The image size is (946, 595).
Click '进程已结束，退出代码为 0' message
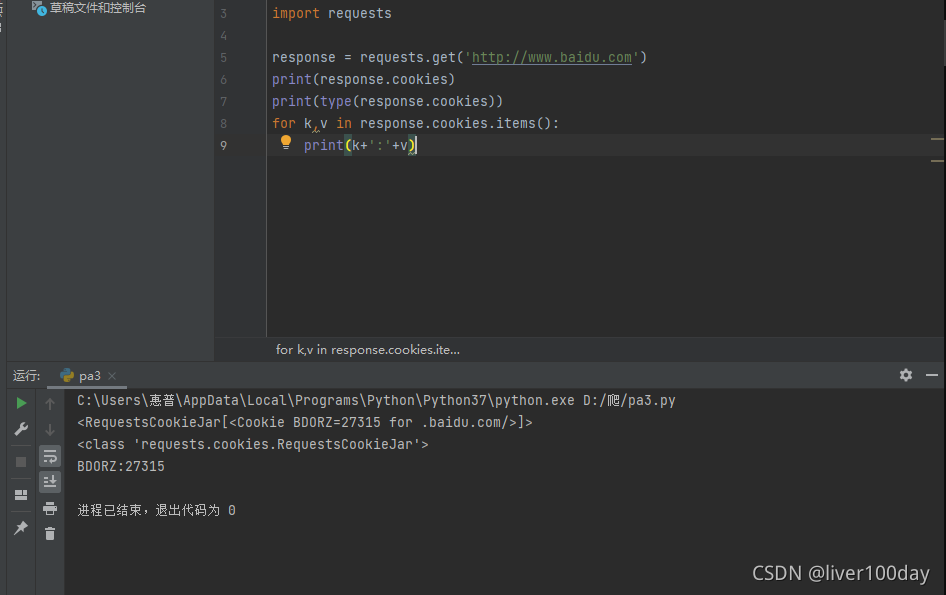[x=156, y=511]
